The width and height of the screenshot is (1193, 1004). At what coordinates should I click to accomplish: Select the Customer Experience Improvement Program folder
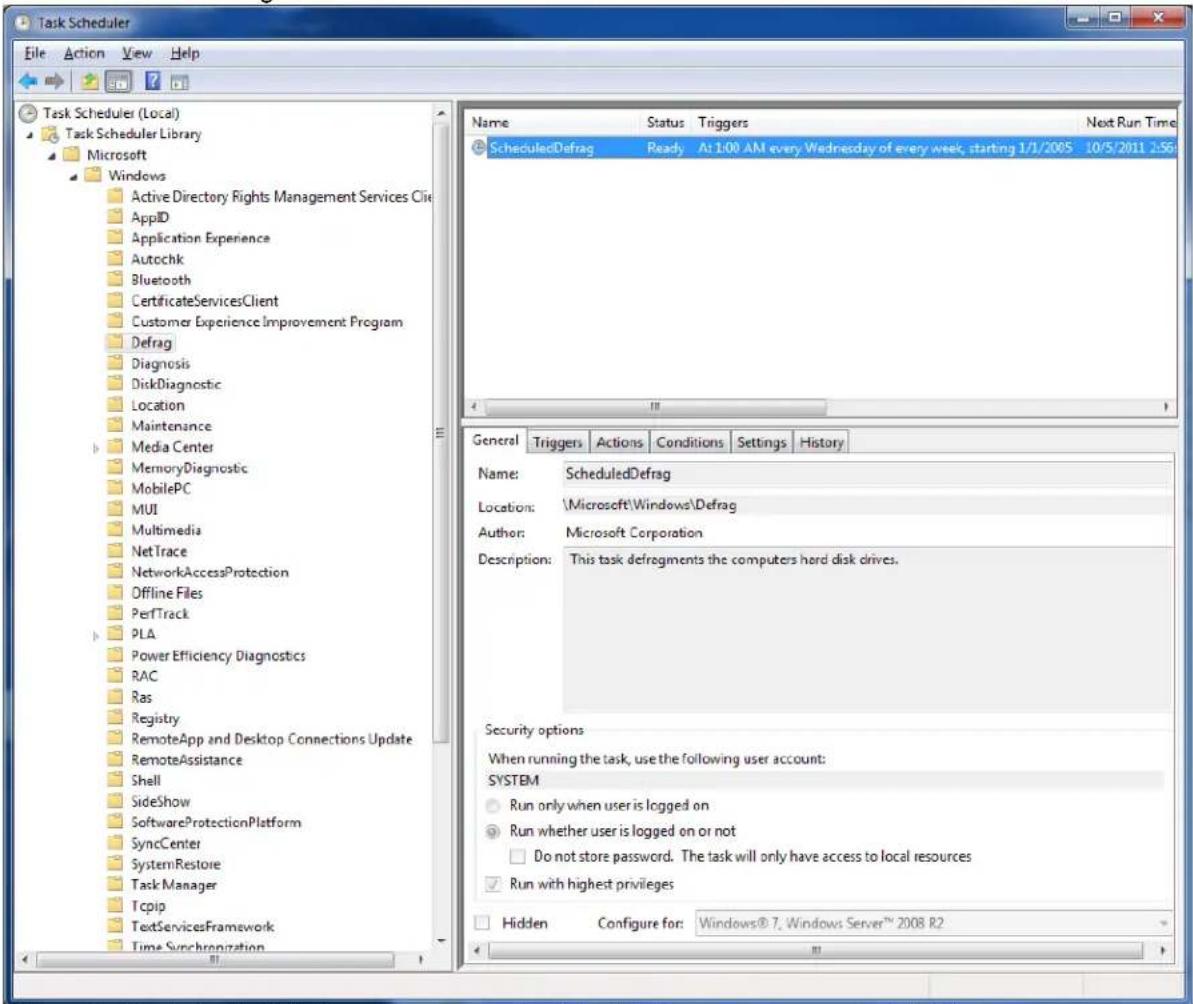click(267, 322)
